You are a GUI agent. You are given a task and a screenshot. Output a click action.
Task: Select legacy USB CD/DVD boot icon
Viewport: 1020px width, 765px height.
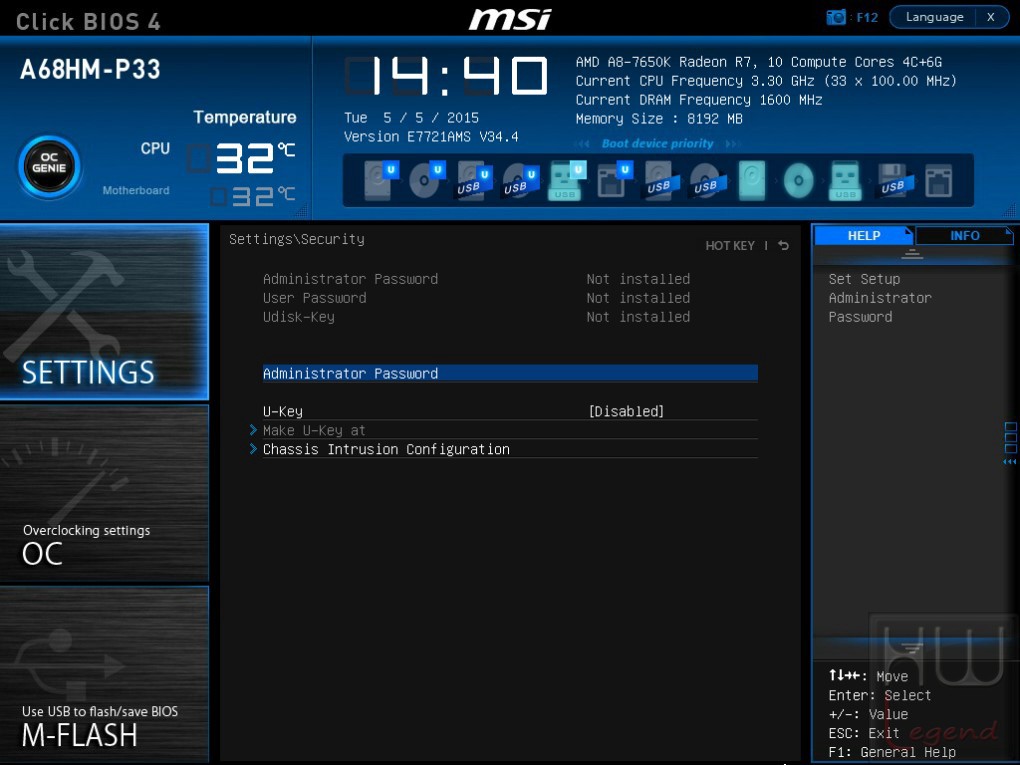(707, 180)
